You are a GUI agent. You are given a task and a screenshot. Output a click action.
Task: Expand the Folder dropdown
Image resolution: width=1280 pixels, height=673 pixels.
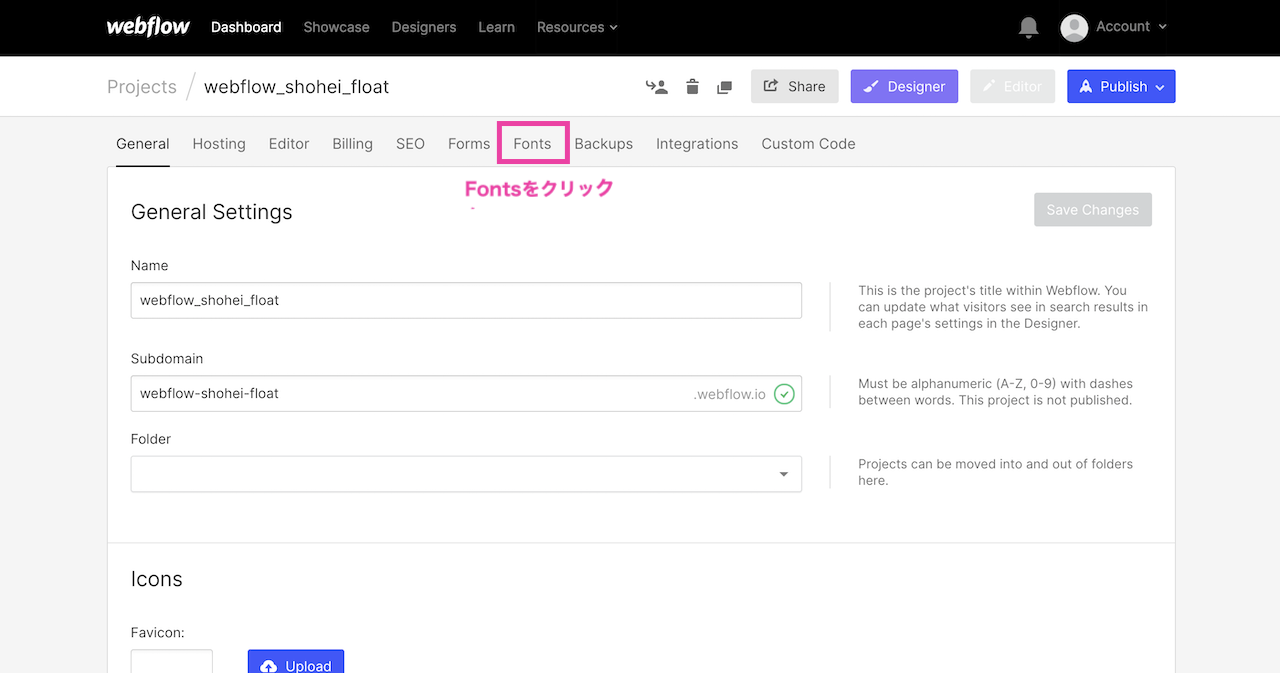coord(466,474)
